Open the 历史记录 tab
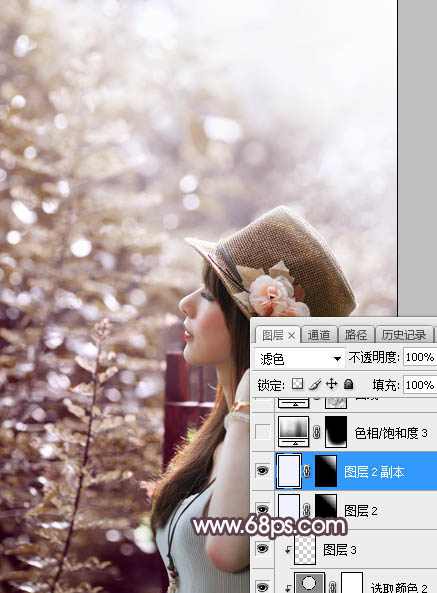 pos(404,335)
